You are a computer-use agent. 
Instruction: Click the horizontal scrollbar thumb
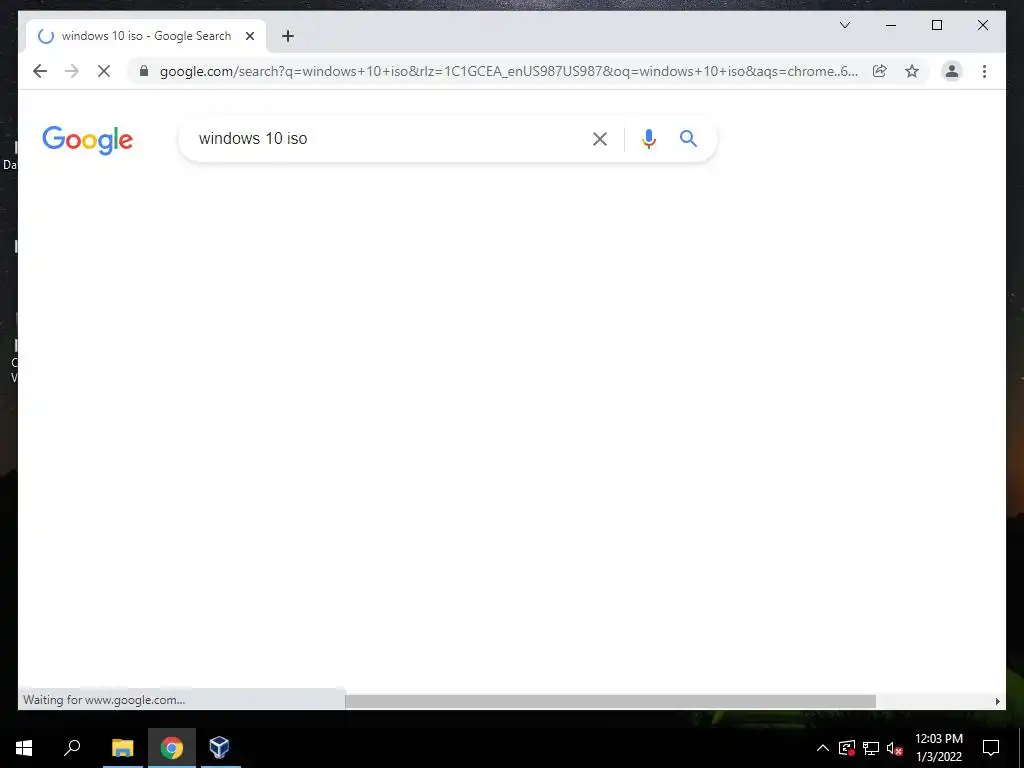coord(610,701)
